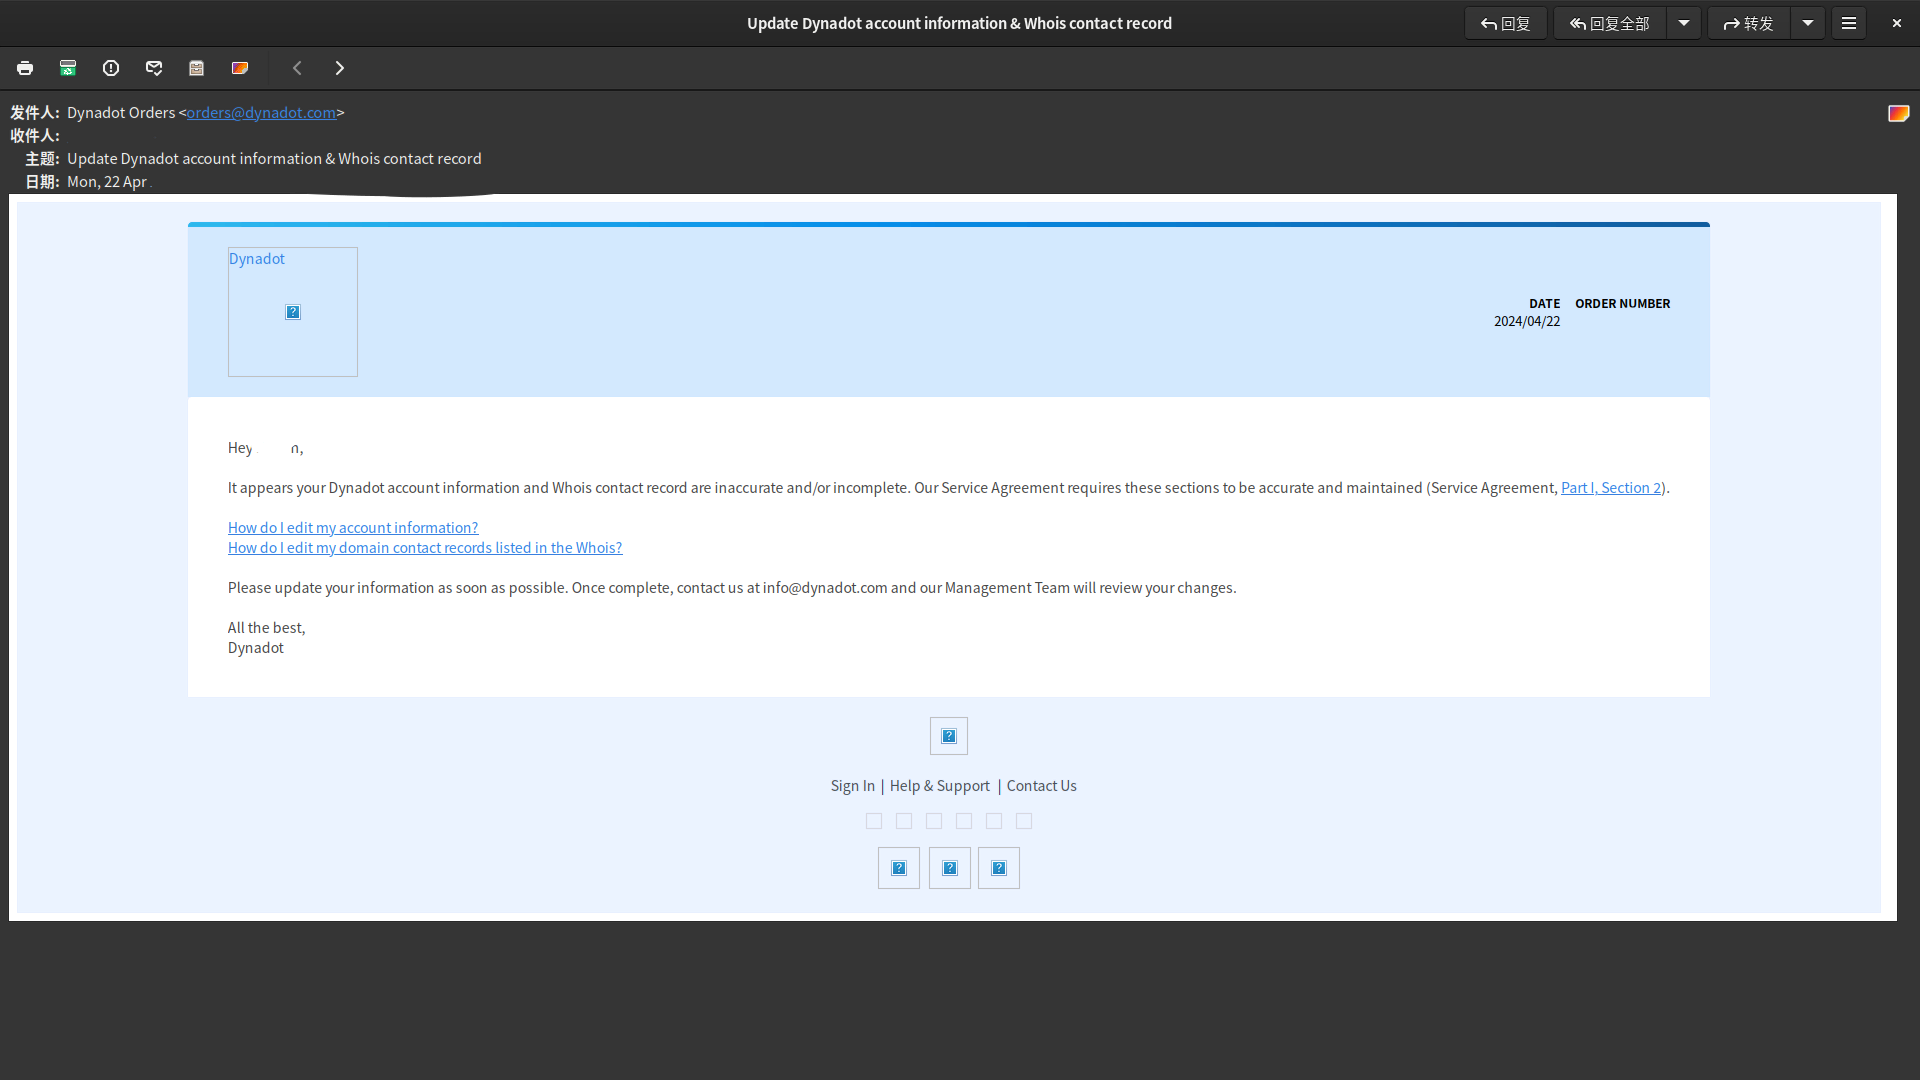Click the Sign In footer link
Screen dimensions: 1920x1080
851,785
